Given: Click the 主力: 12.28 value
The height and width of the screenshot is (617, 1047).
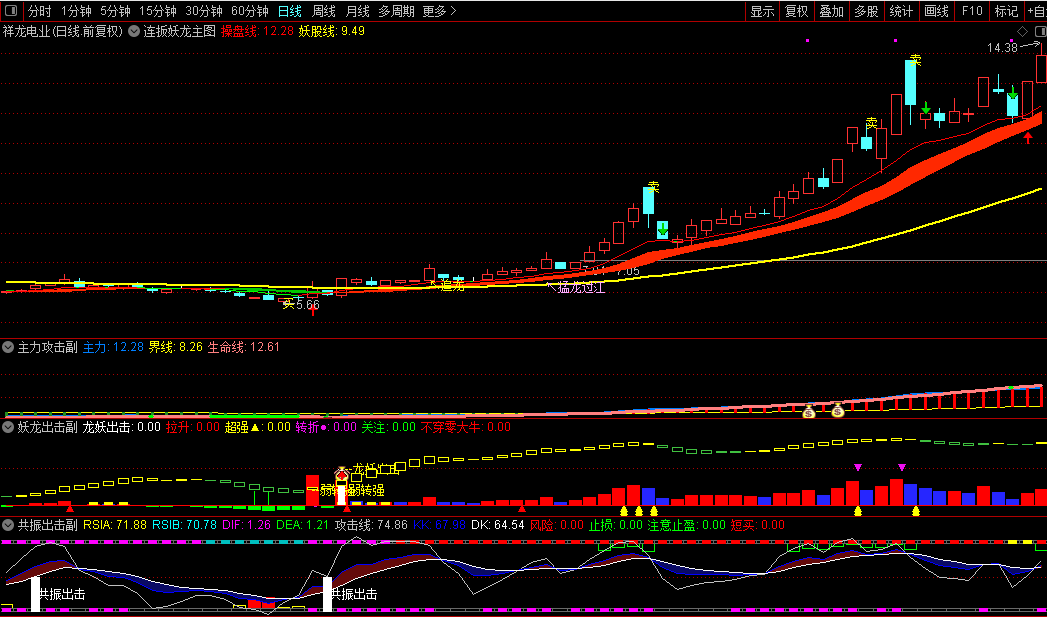Looking at the screenshot, I should point(113,347).
